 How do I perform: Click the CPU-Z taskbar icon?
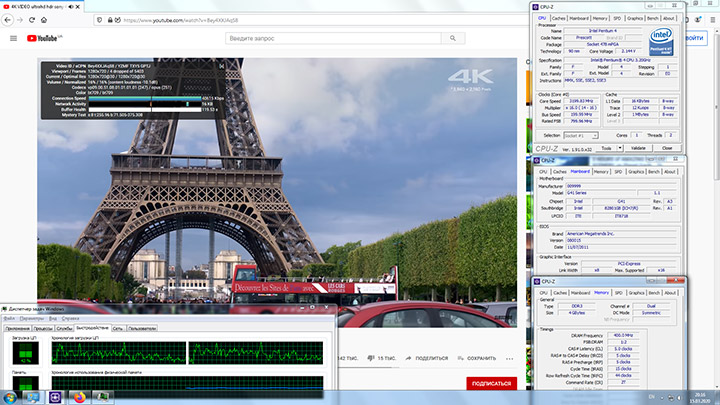click(55, 397)
